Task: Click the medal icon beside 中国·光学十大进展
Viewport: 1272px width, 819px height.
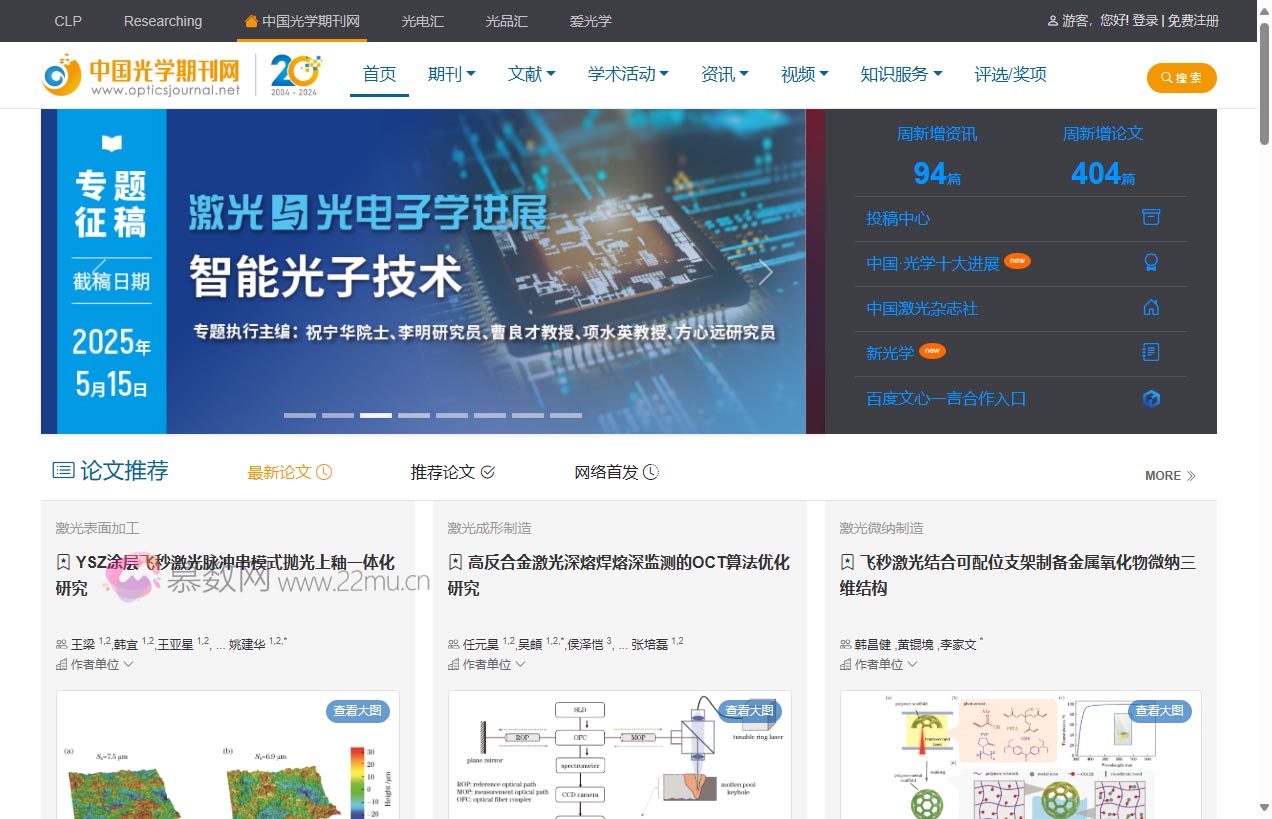Action: (x=1151, y=262)
